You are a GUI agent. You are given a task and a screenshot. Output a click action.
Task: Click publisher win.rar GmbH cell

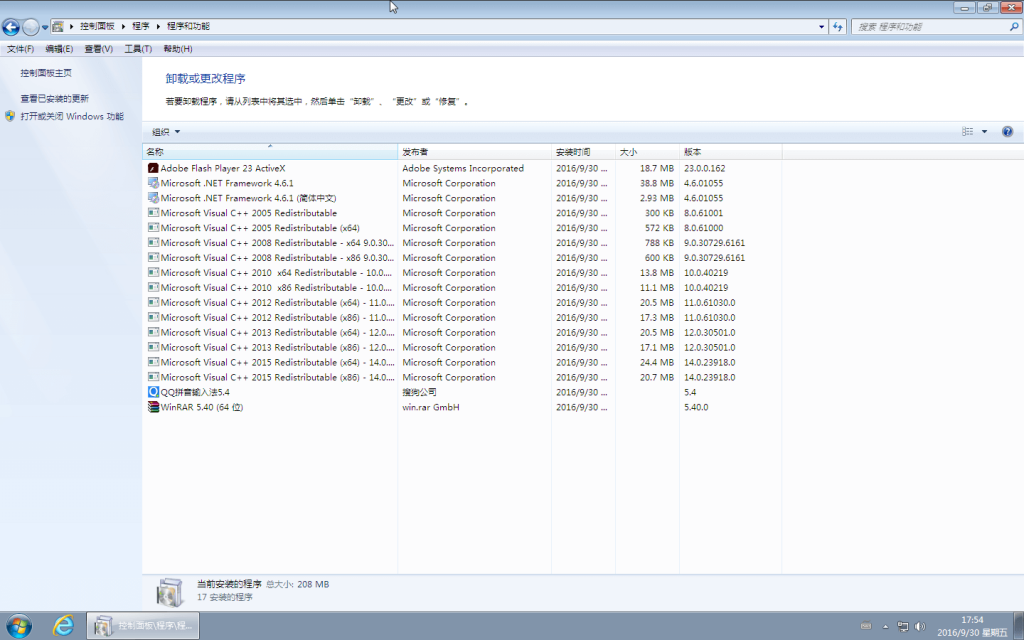[431, 407]
